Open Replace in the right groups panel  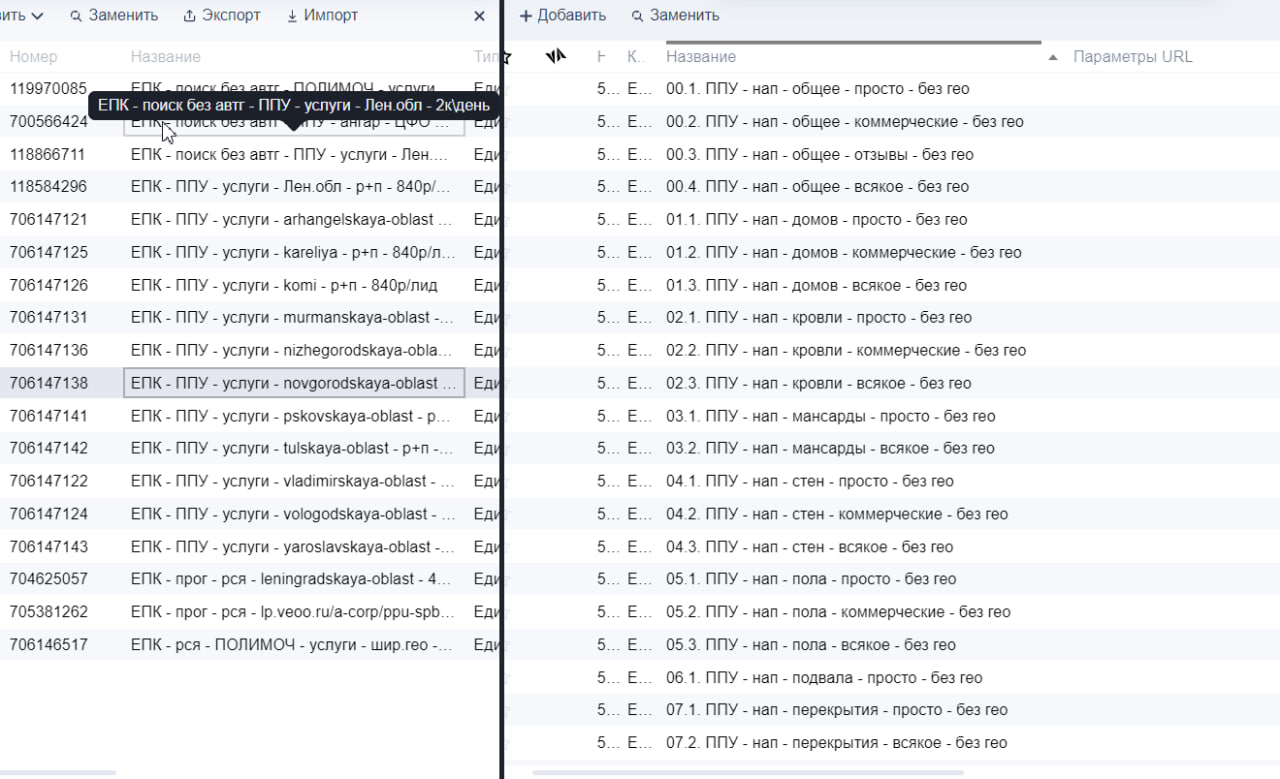pos(675,16)
